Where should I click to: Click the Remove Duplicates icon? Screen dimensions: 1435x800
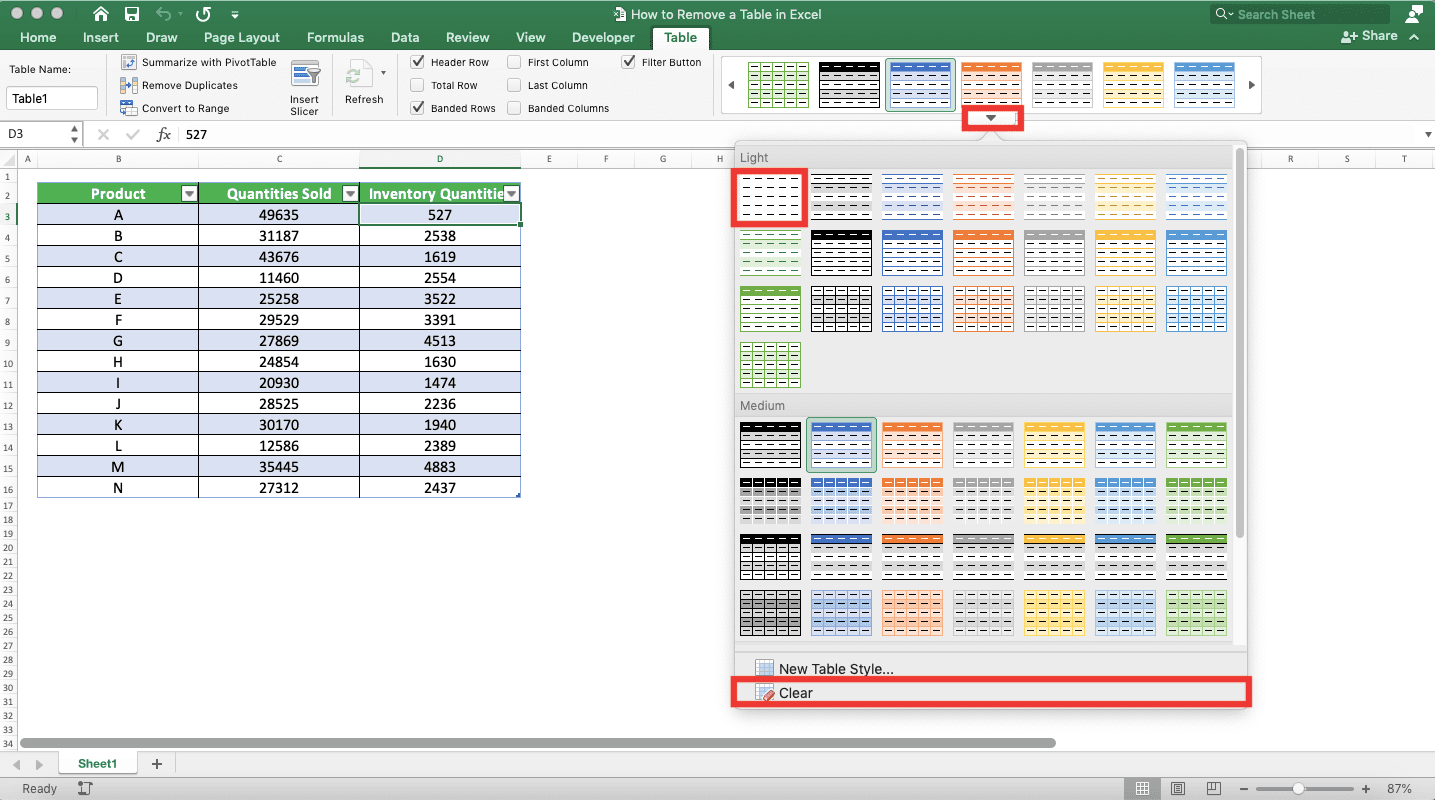click(x=129, y=86)
